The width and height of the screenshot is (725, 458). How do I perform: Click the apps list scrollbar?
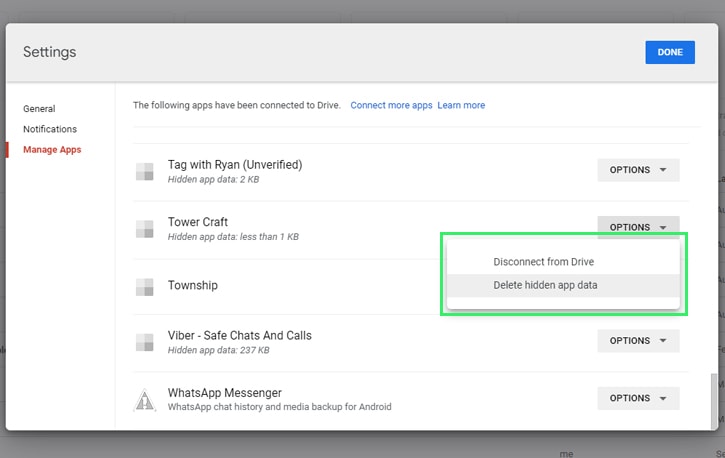click(714, 401)
